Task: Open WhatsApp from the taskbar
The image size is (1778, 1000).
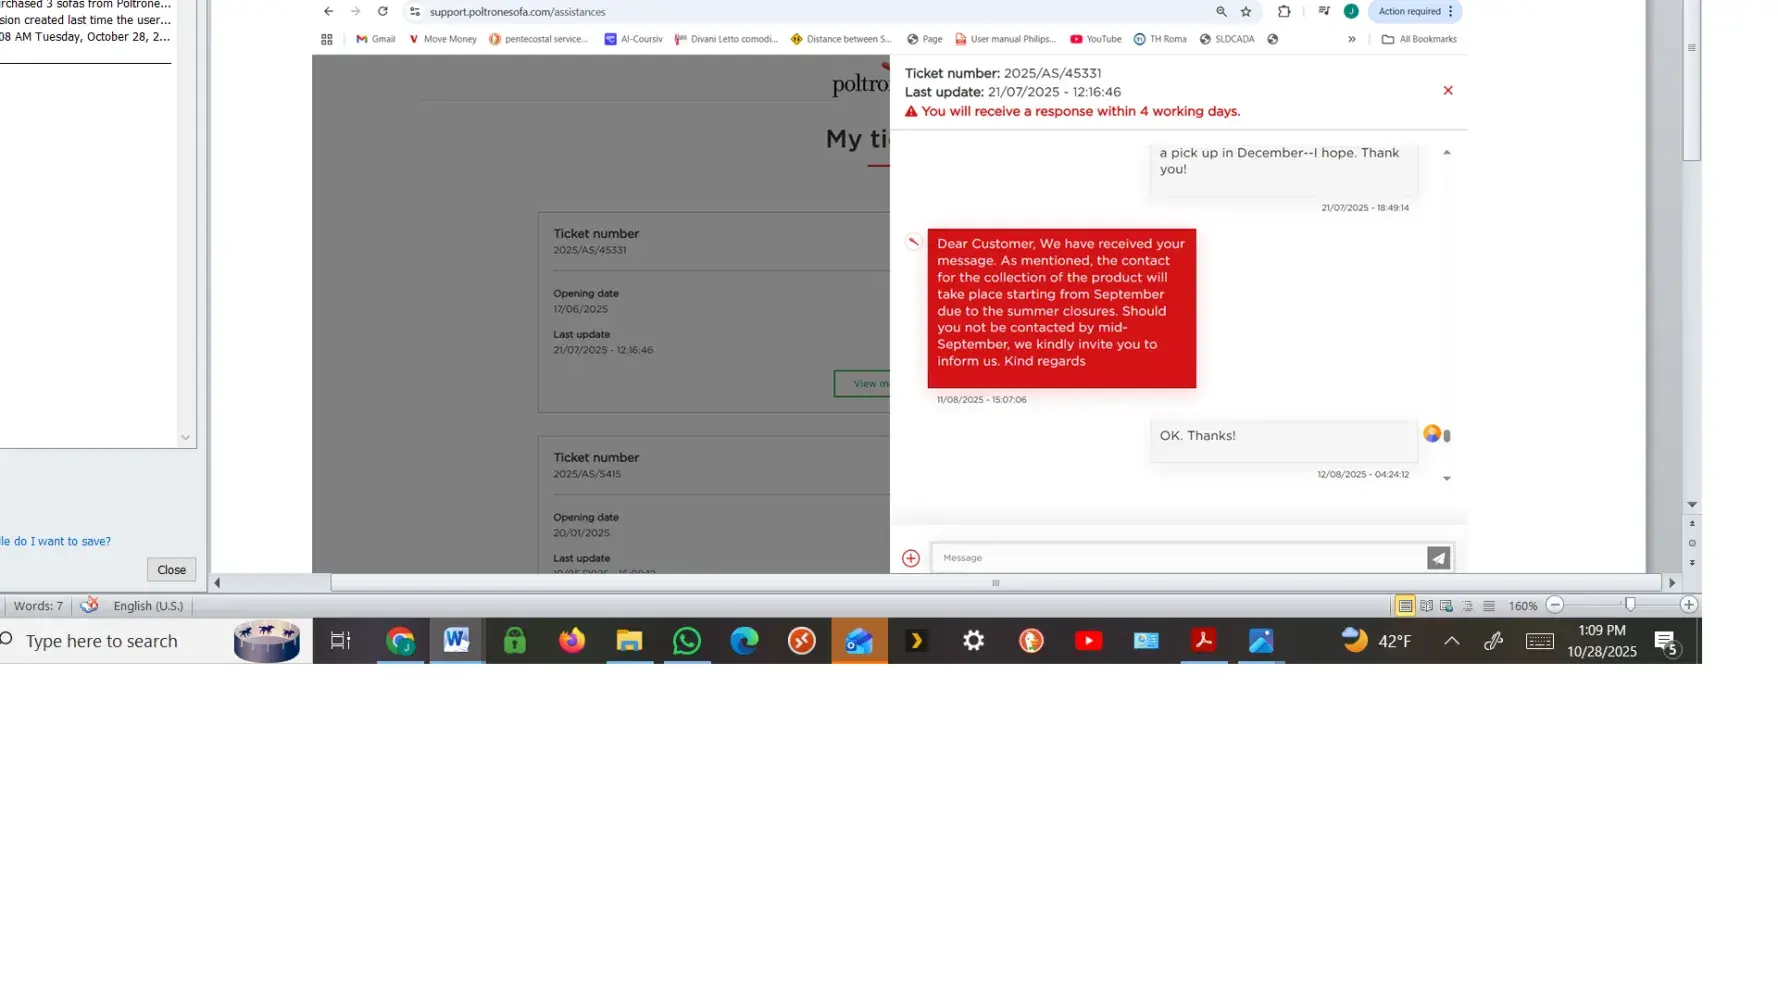Action: 687,641
